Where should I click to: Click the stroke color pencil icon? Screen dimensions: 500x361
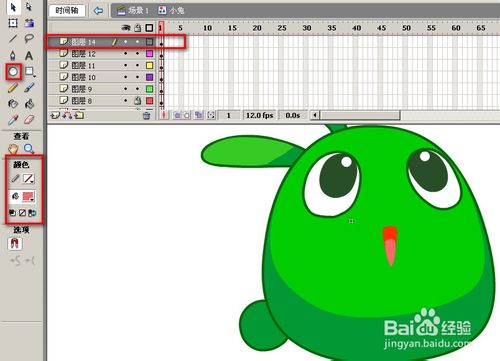click(x=15, y=179)
